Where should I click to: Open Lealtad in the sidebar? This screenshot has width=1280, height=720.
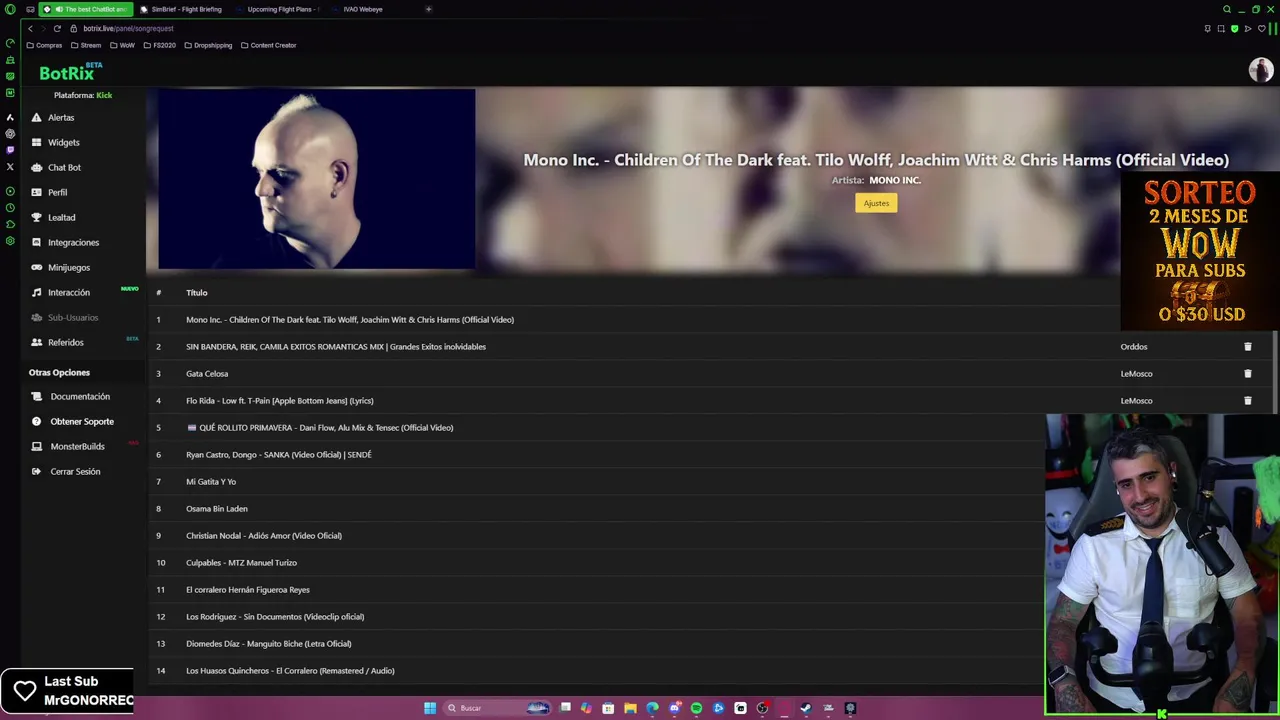pos(61,217)
